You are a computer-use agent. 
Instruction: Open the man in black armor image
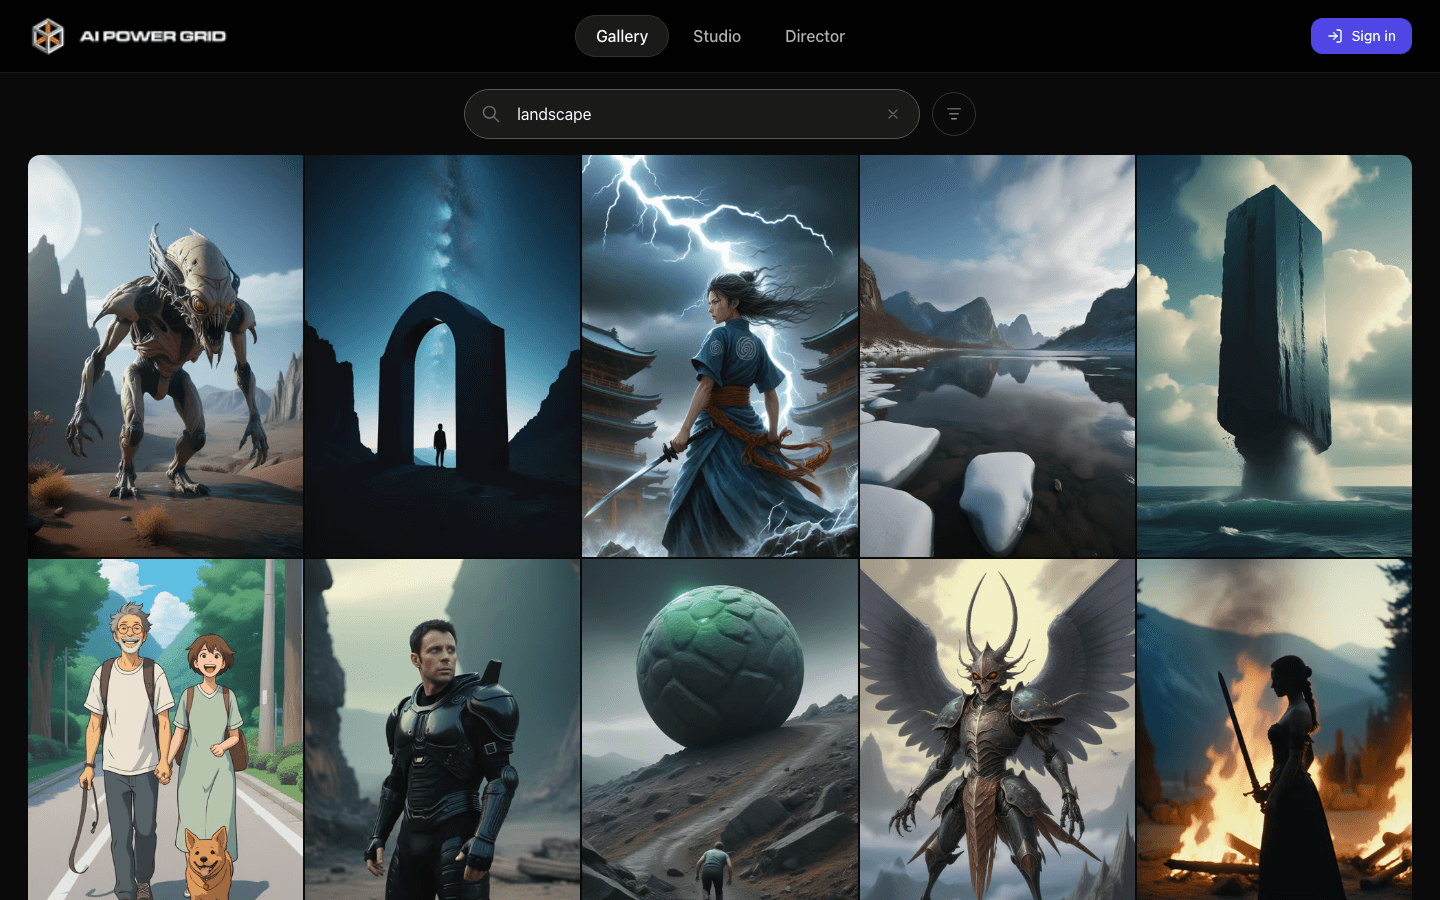pyautogui.click(x=443, y=730)
